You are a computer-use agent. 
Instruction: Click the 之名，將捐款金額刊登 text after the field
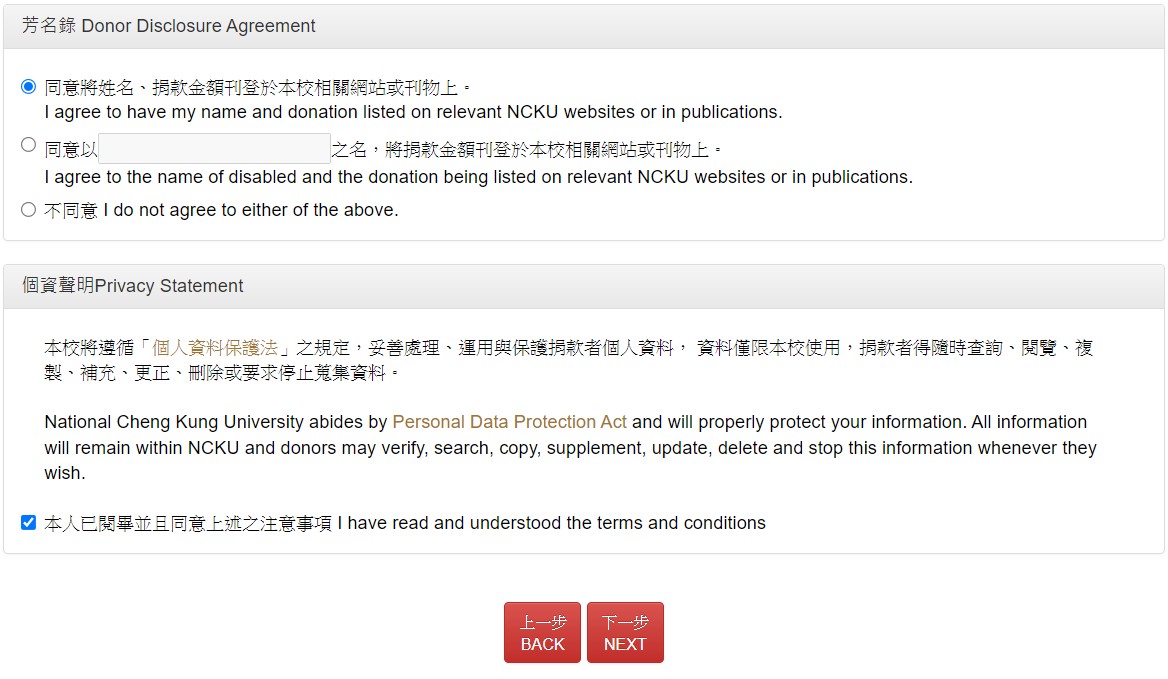pos(526,150)
